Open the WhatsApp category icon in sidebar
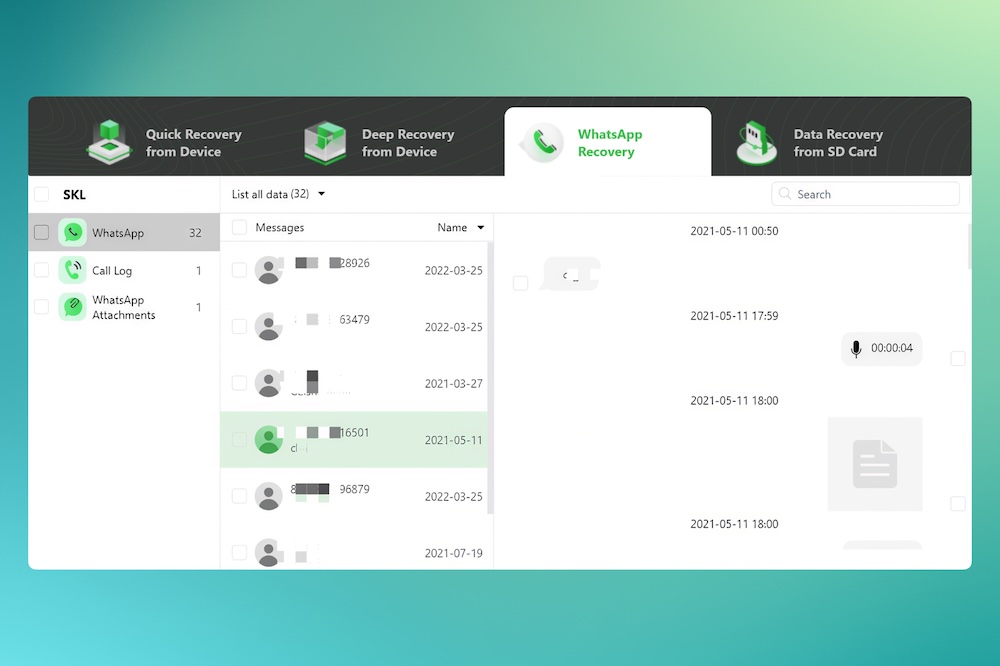This screenshot has width=1000, height=666. coord(72,231)
